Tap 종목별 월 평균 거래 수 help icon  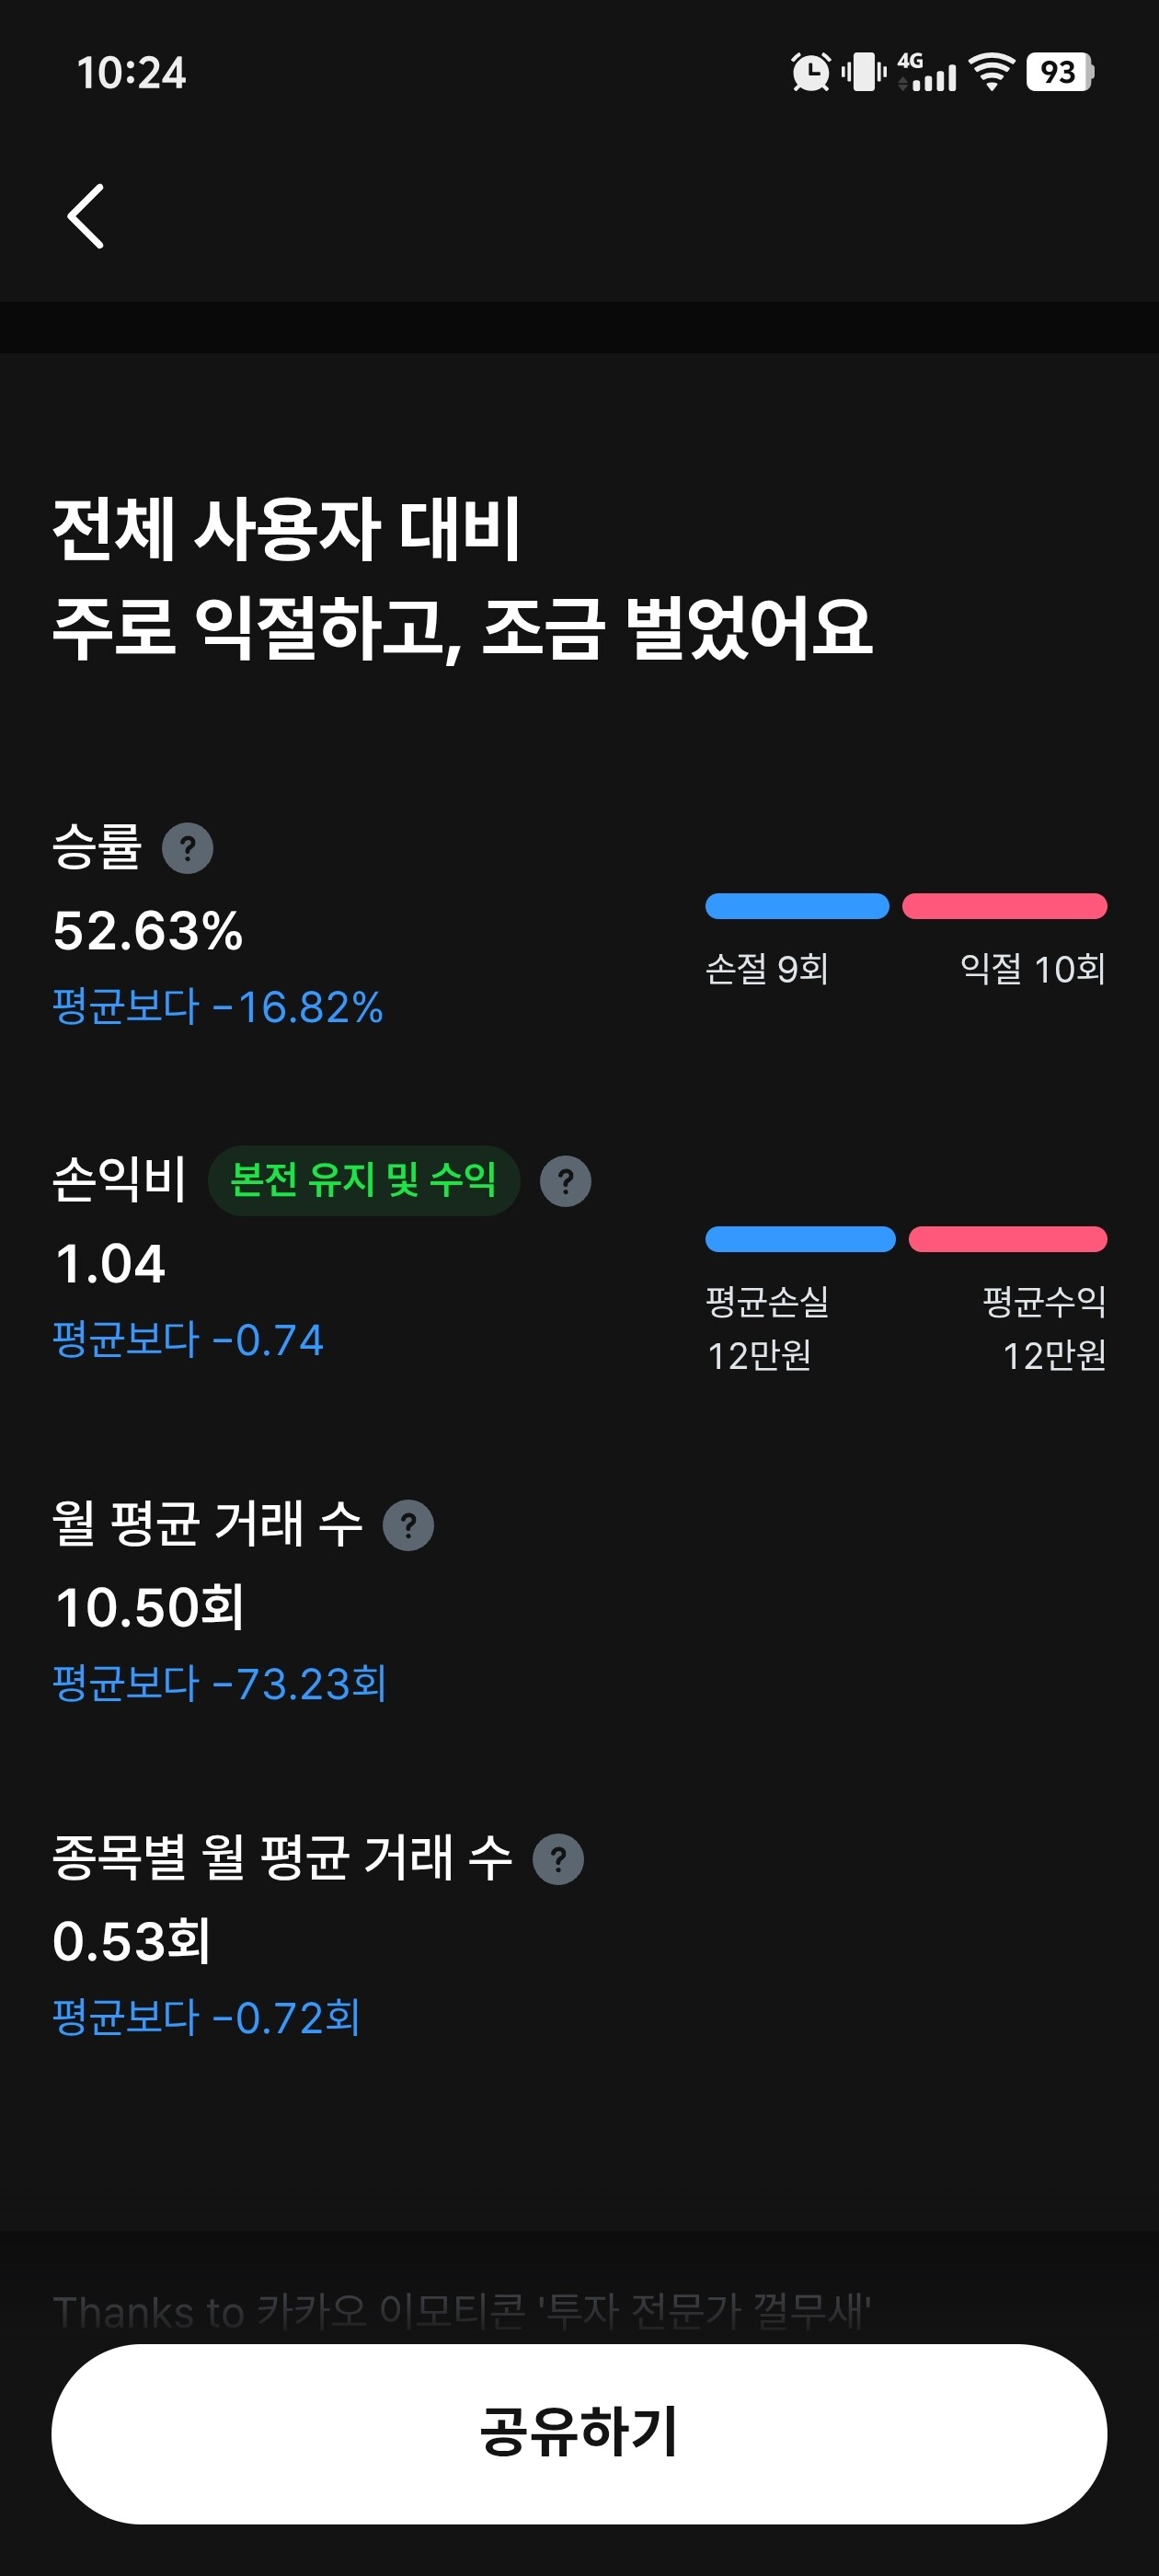(558, 1860)
